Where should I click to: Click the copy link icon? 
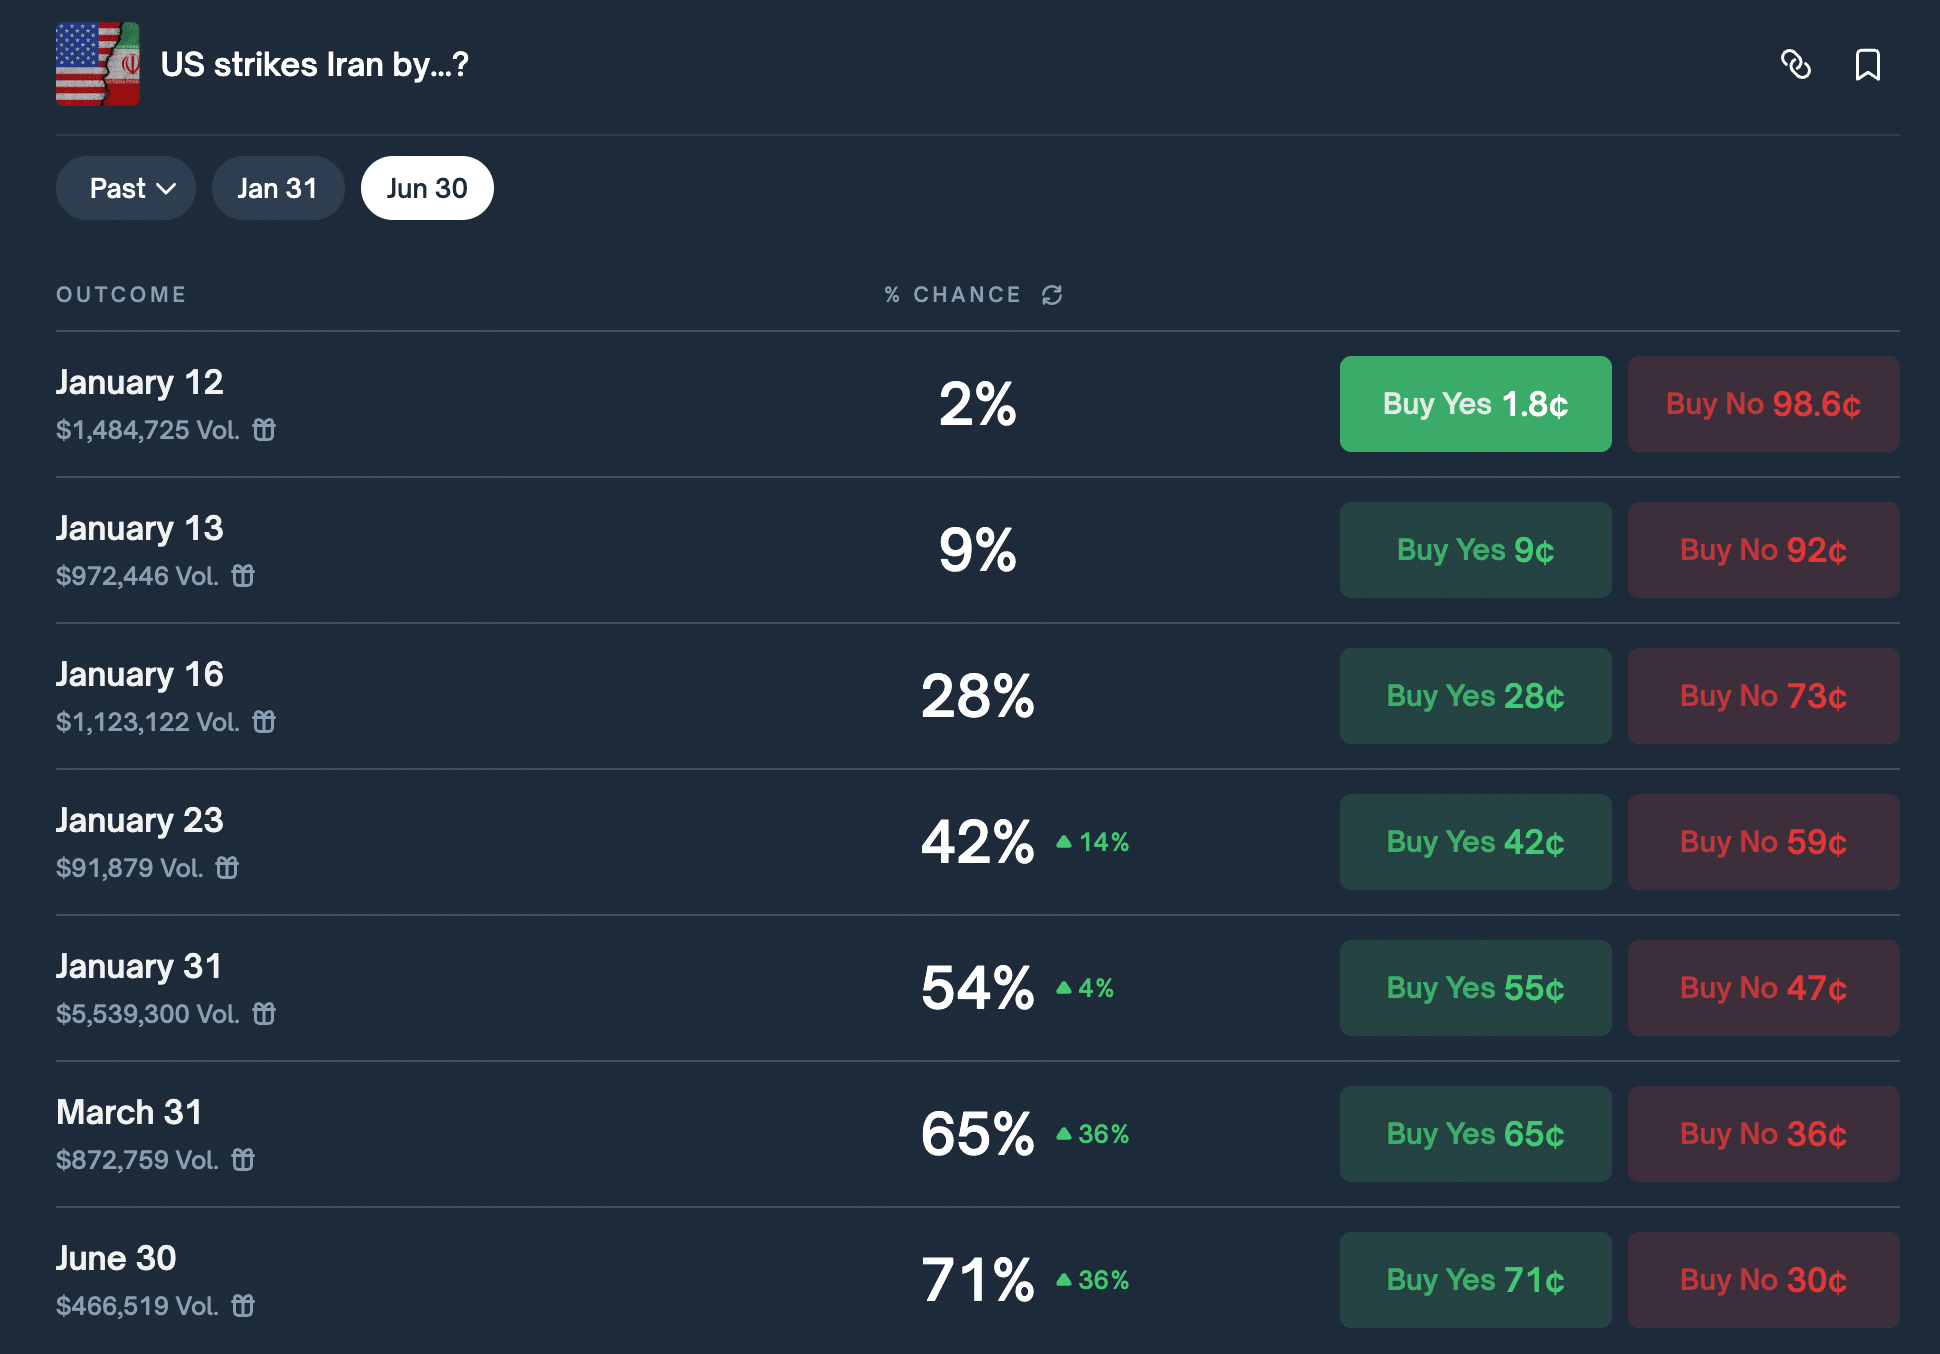pos(1796,65)
